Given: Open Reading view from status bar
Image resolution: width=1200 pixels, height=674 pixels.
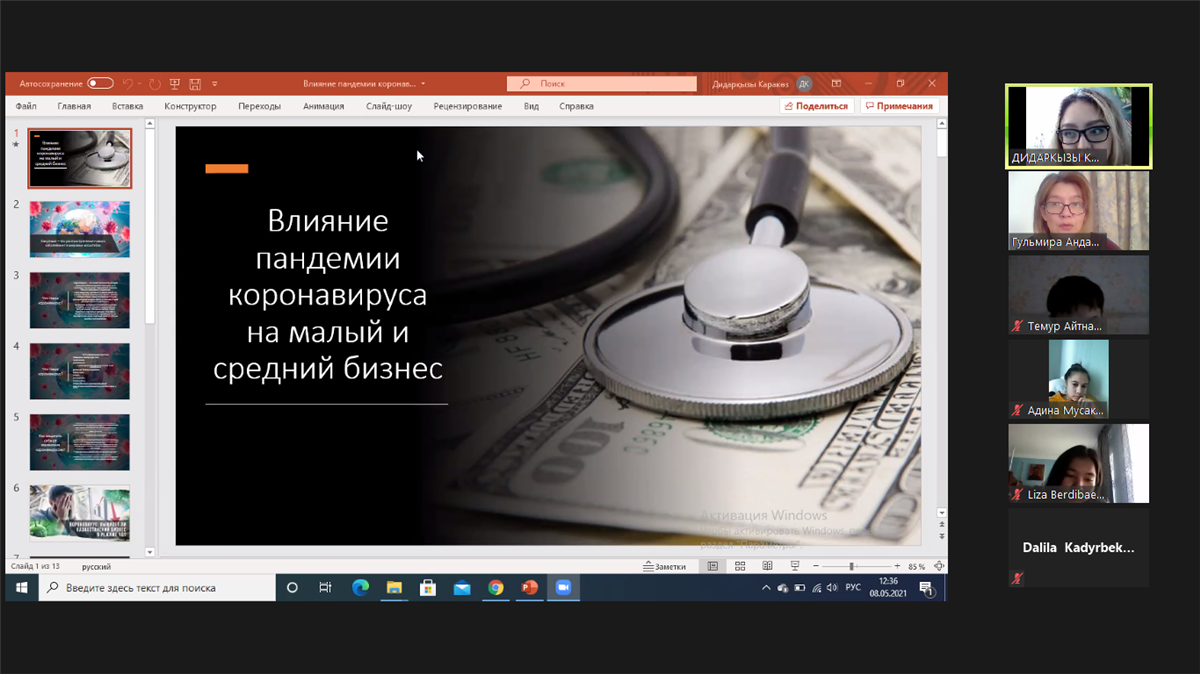Looking at the screenshot, I should point(767,566).
